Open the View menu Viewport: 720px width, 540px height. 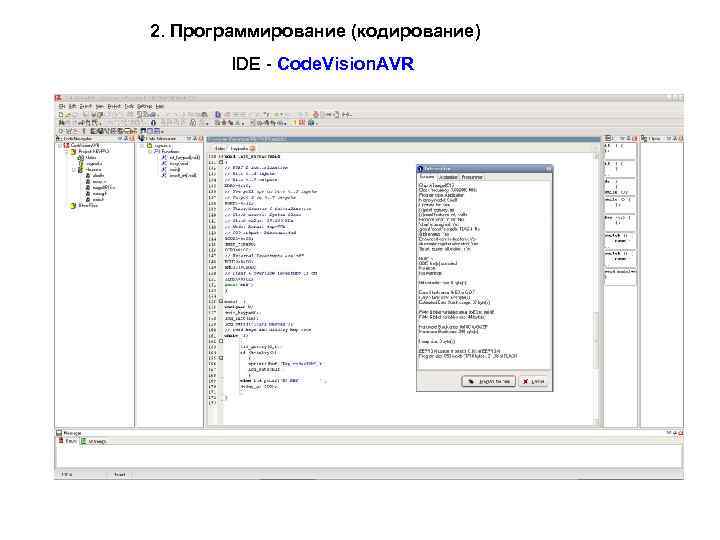point(99,107)
